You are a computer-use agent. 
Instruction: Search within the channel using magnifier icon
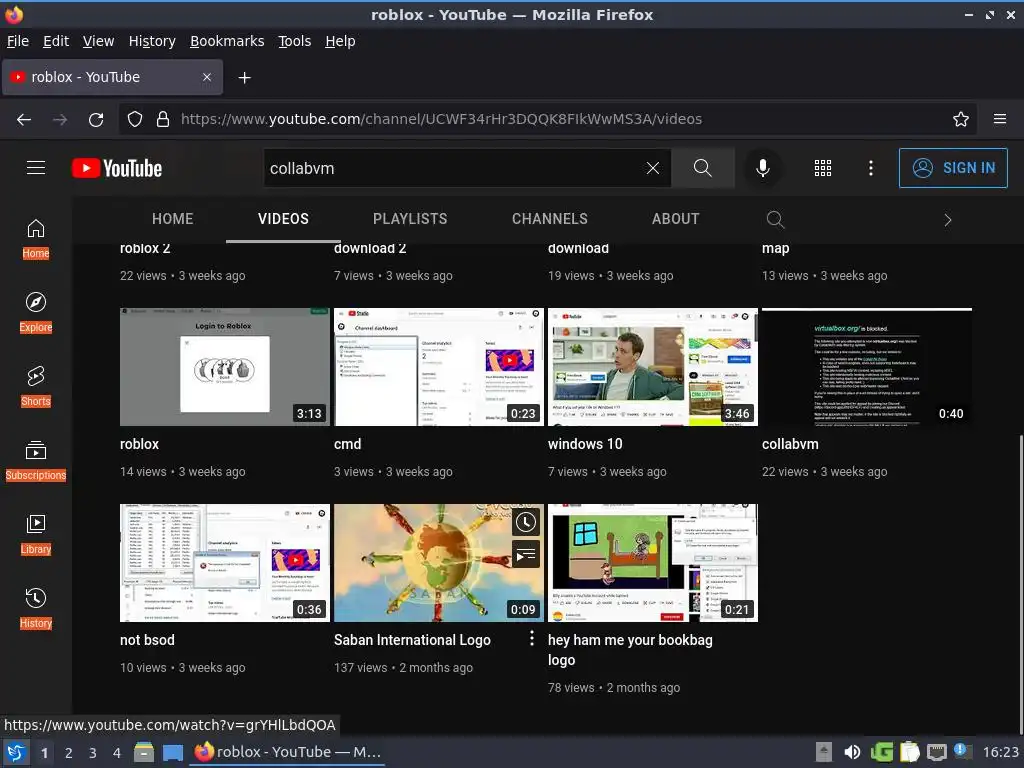(x=775, y=219)
